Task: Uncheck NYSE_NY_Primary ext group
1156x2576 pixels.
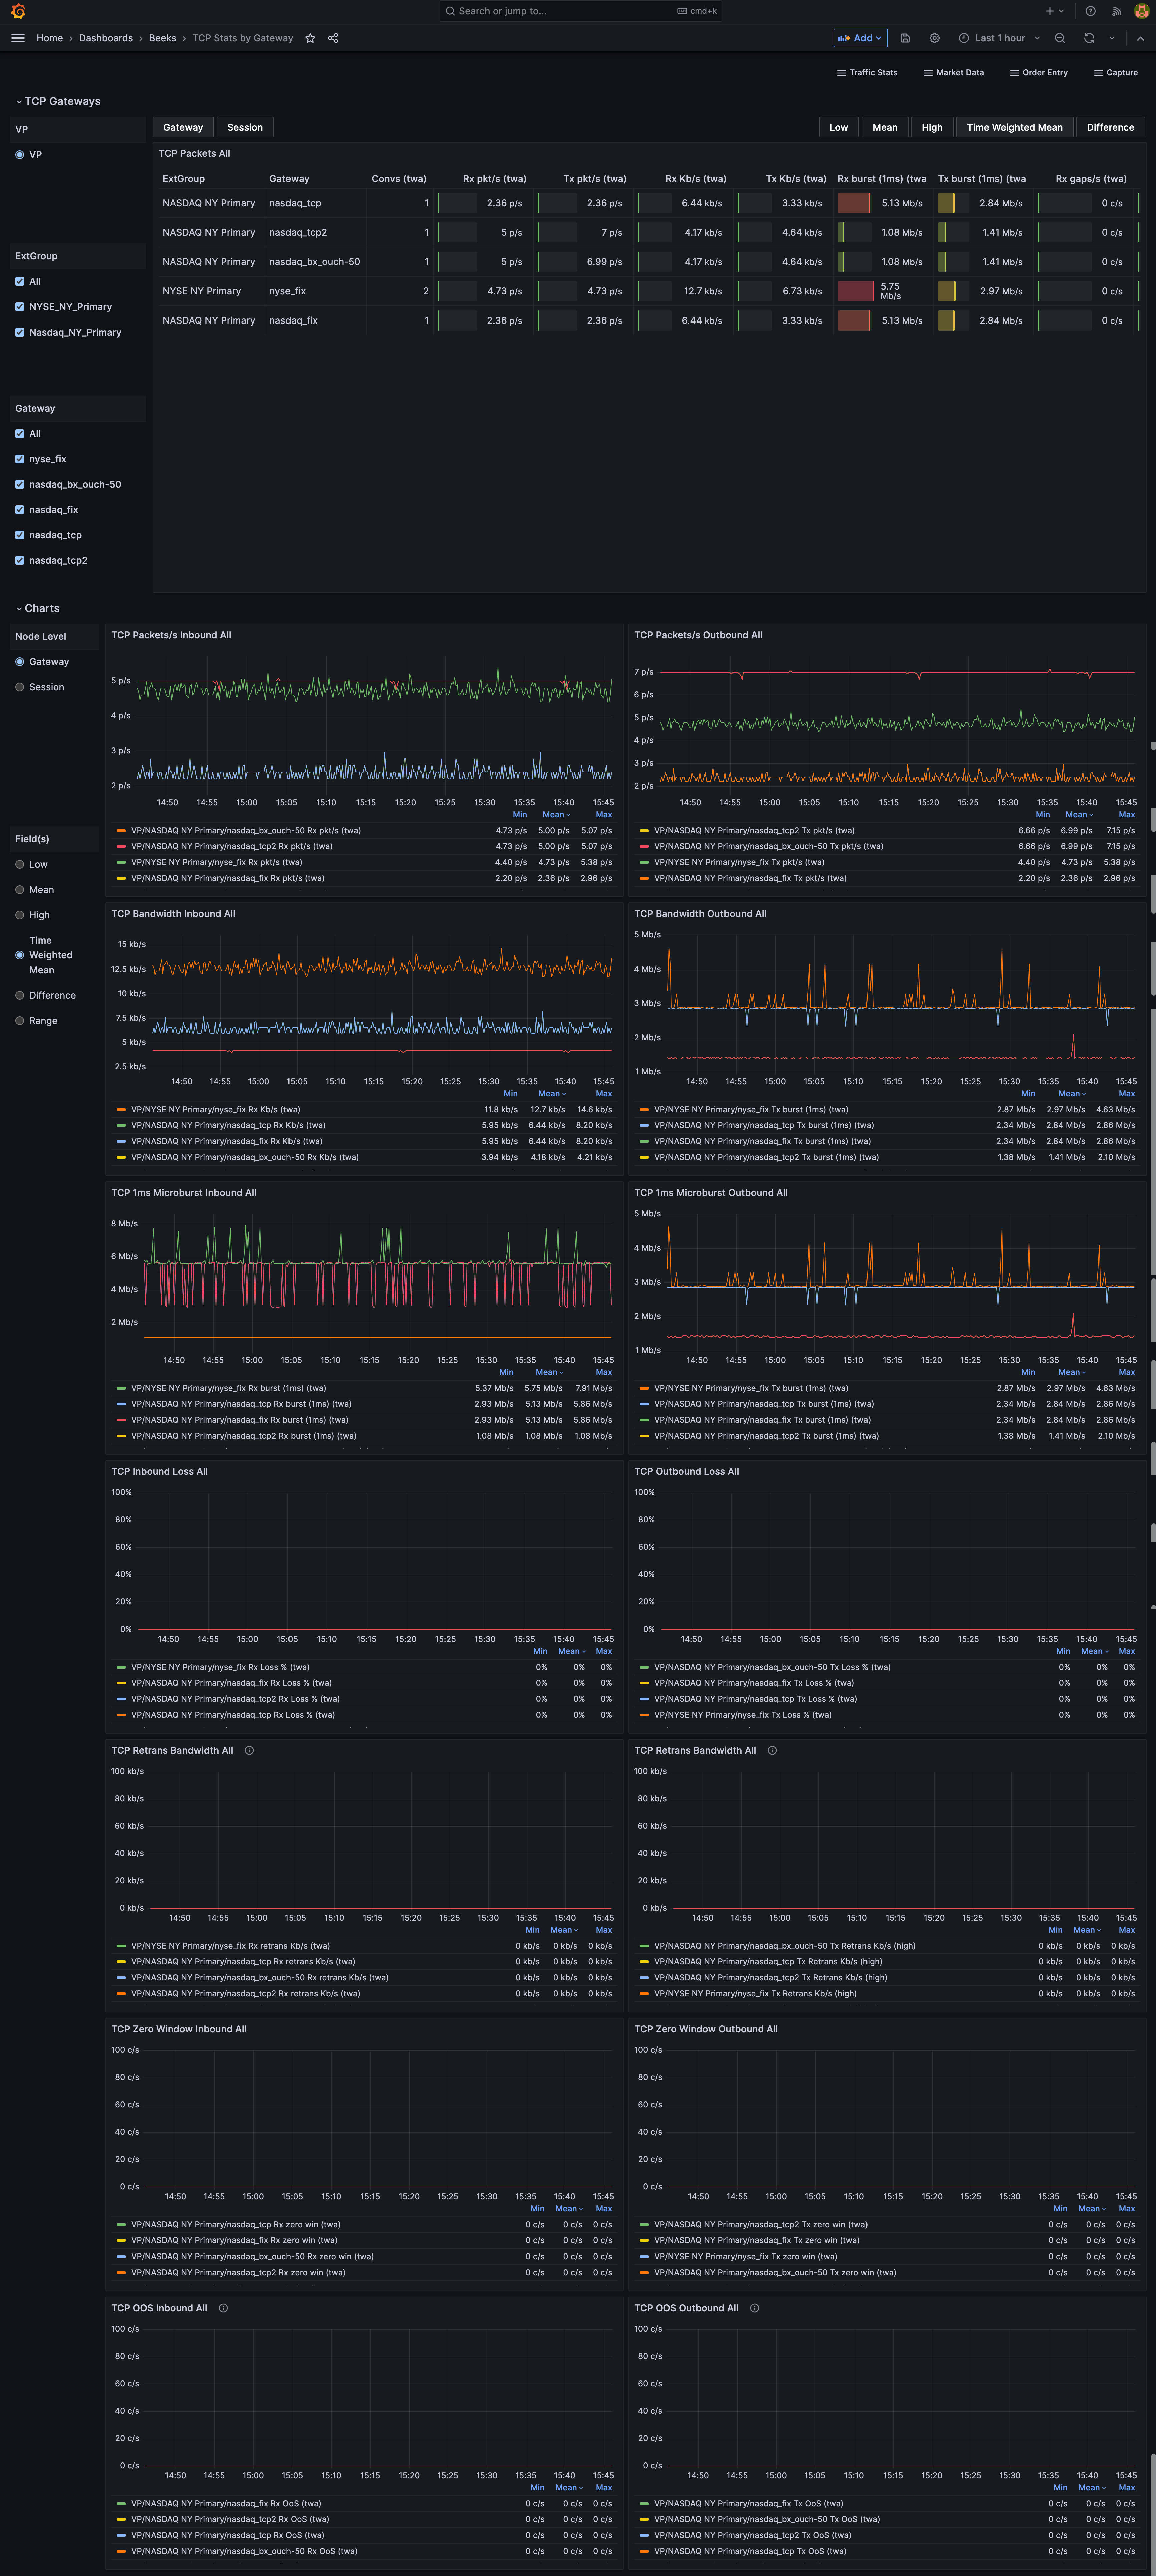Action: 20,307
